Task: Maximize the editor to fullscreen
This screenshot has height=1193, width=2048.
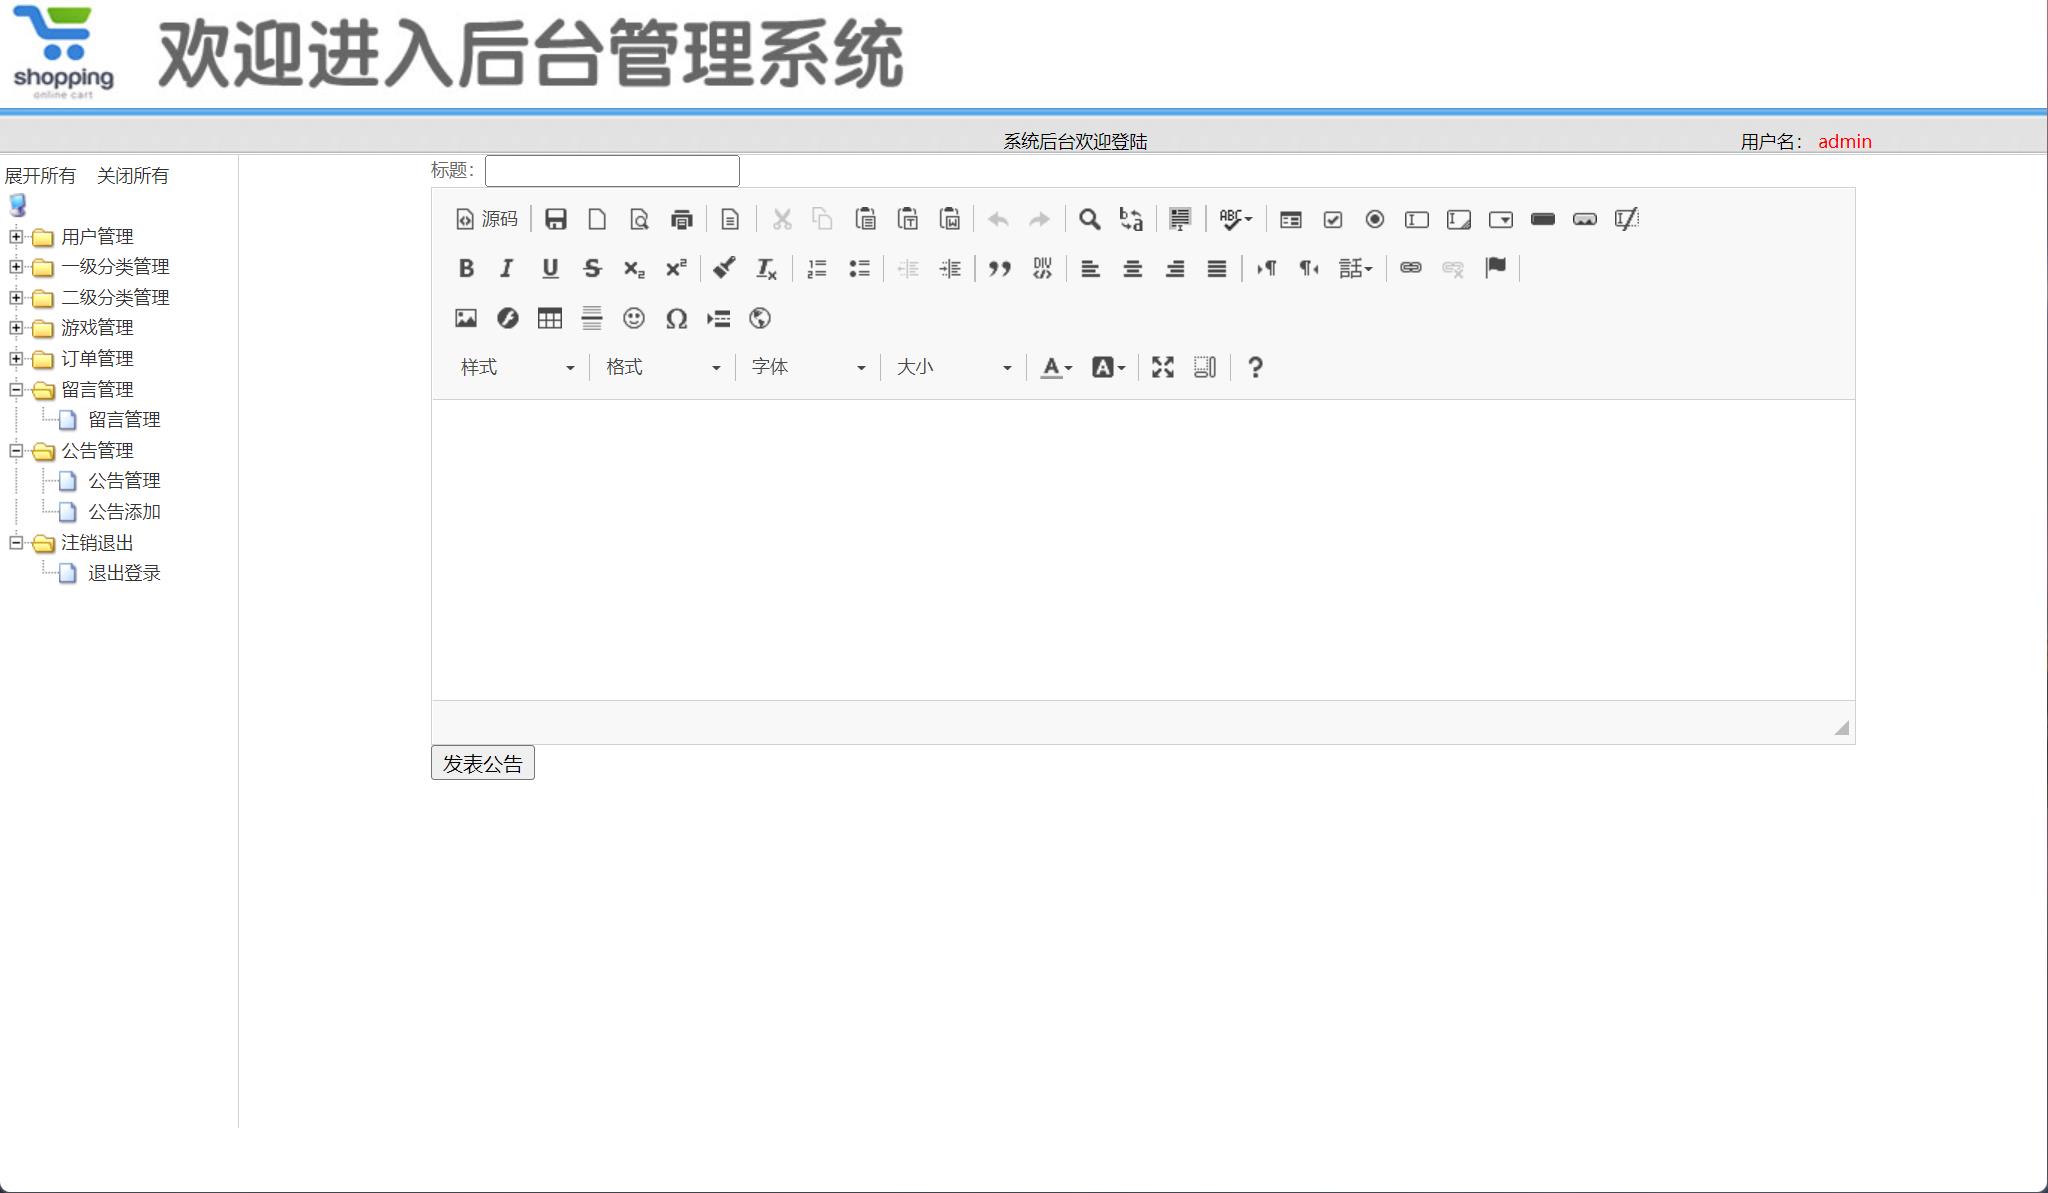Action: point(1162,367)
